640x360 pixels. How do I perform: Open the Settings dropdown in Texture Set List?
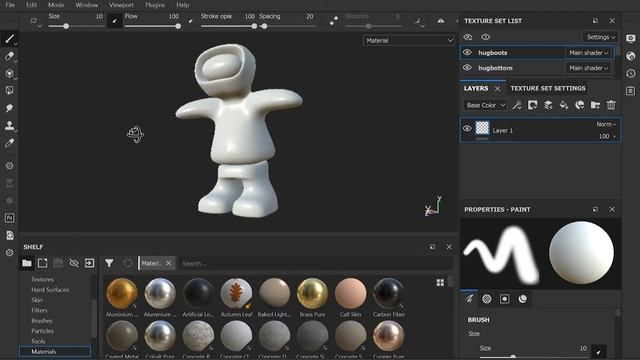pyautogui.click(x=600, y=37)
